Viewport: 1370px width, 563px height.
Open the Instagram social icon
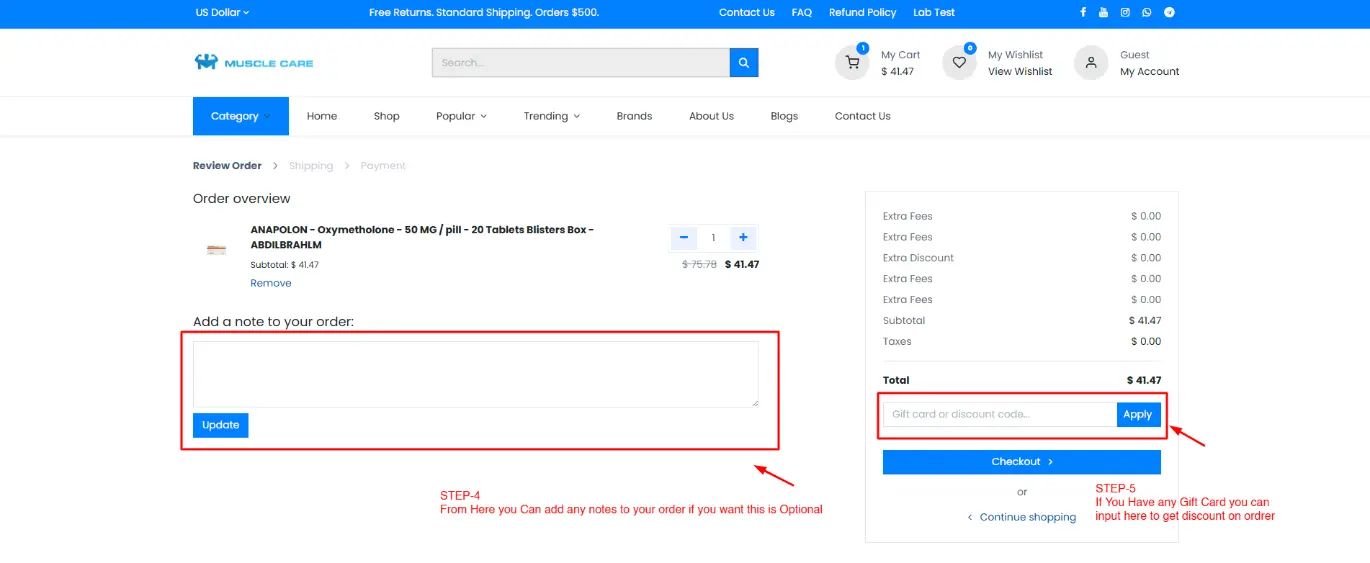[1125, 13]
